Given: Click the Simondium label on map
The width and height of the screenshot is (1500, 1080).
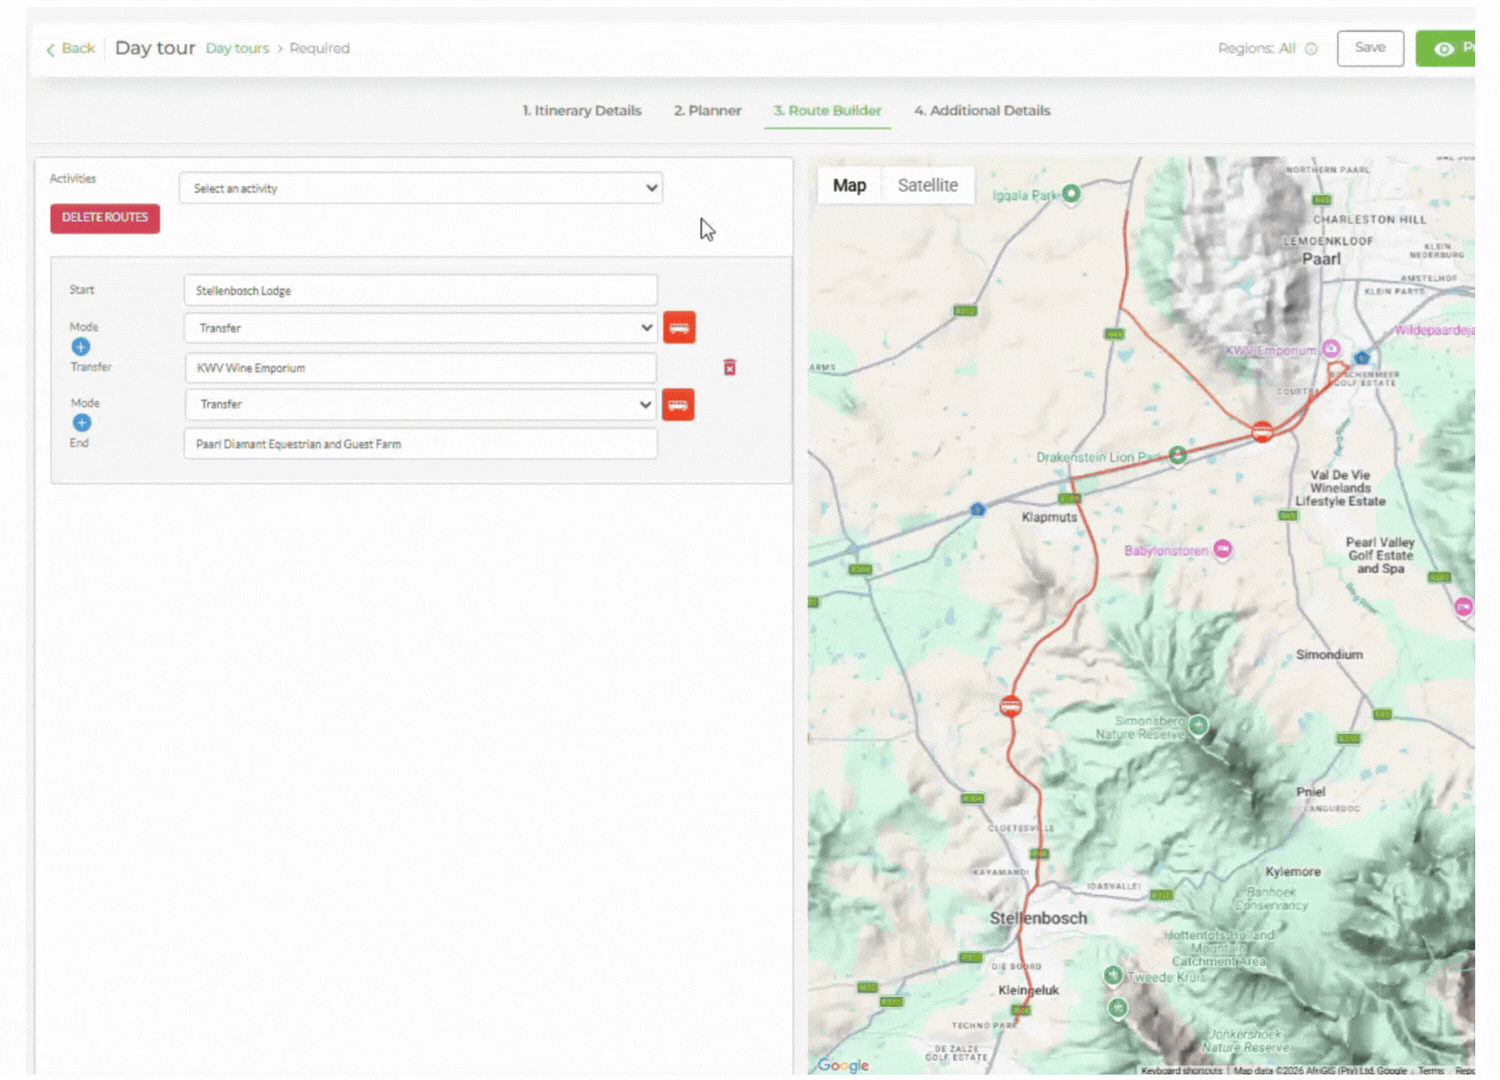Looking at the screenshot, I should coord(1329,655).
